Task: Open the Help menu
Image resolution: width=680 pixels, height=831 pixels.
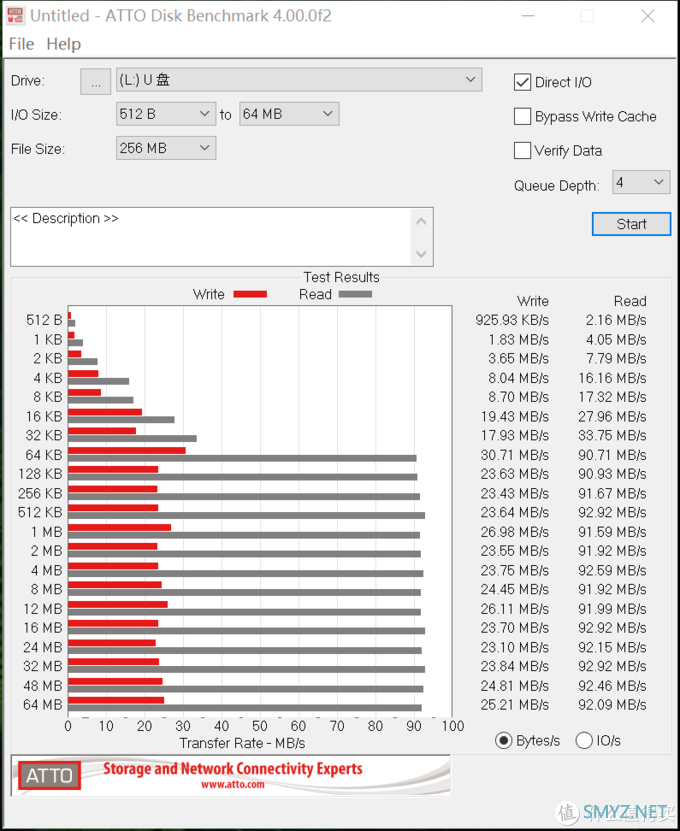Action: tap(64, 44)
